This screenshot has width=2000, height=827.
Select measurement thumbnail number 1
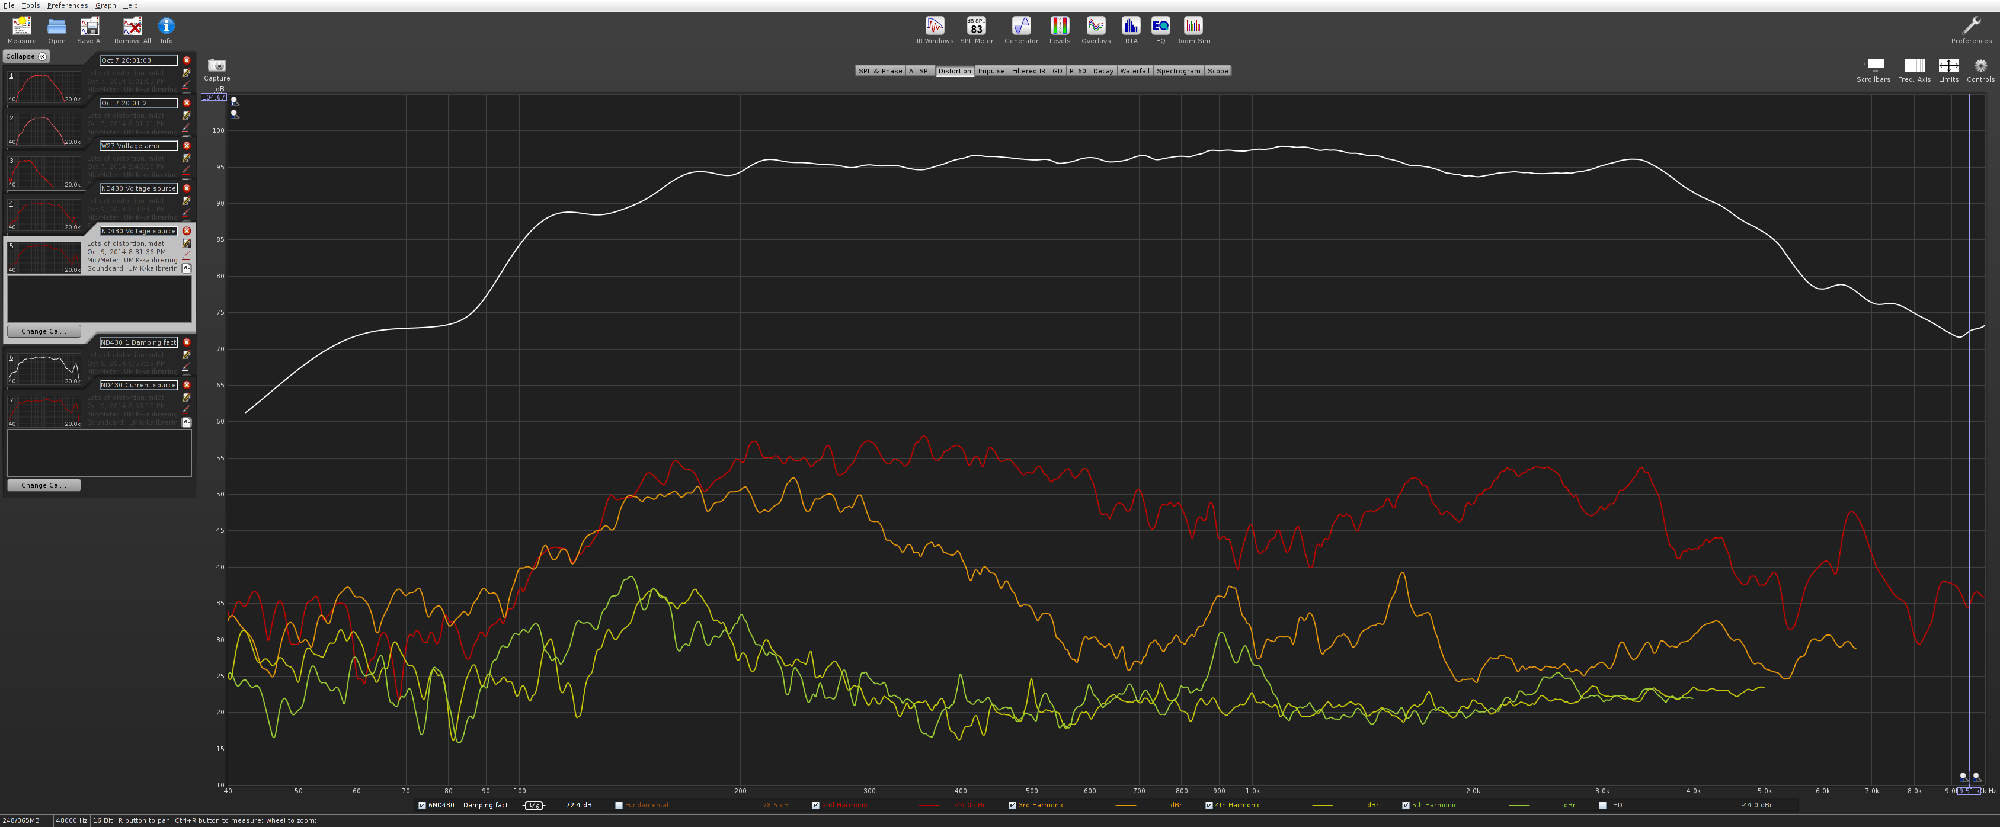click(x=45, y=87)
